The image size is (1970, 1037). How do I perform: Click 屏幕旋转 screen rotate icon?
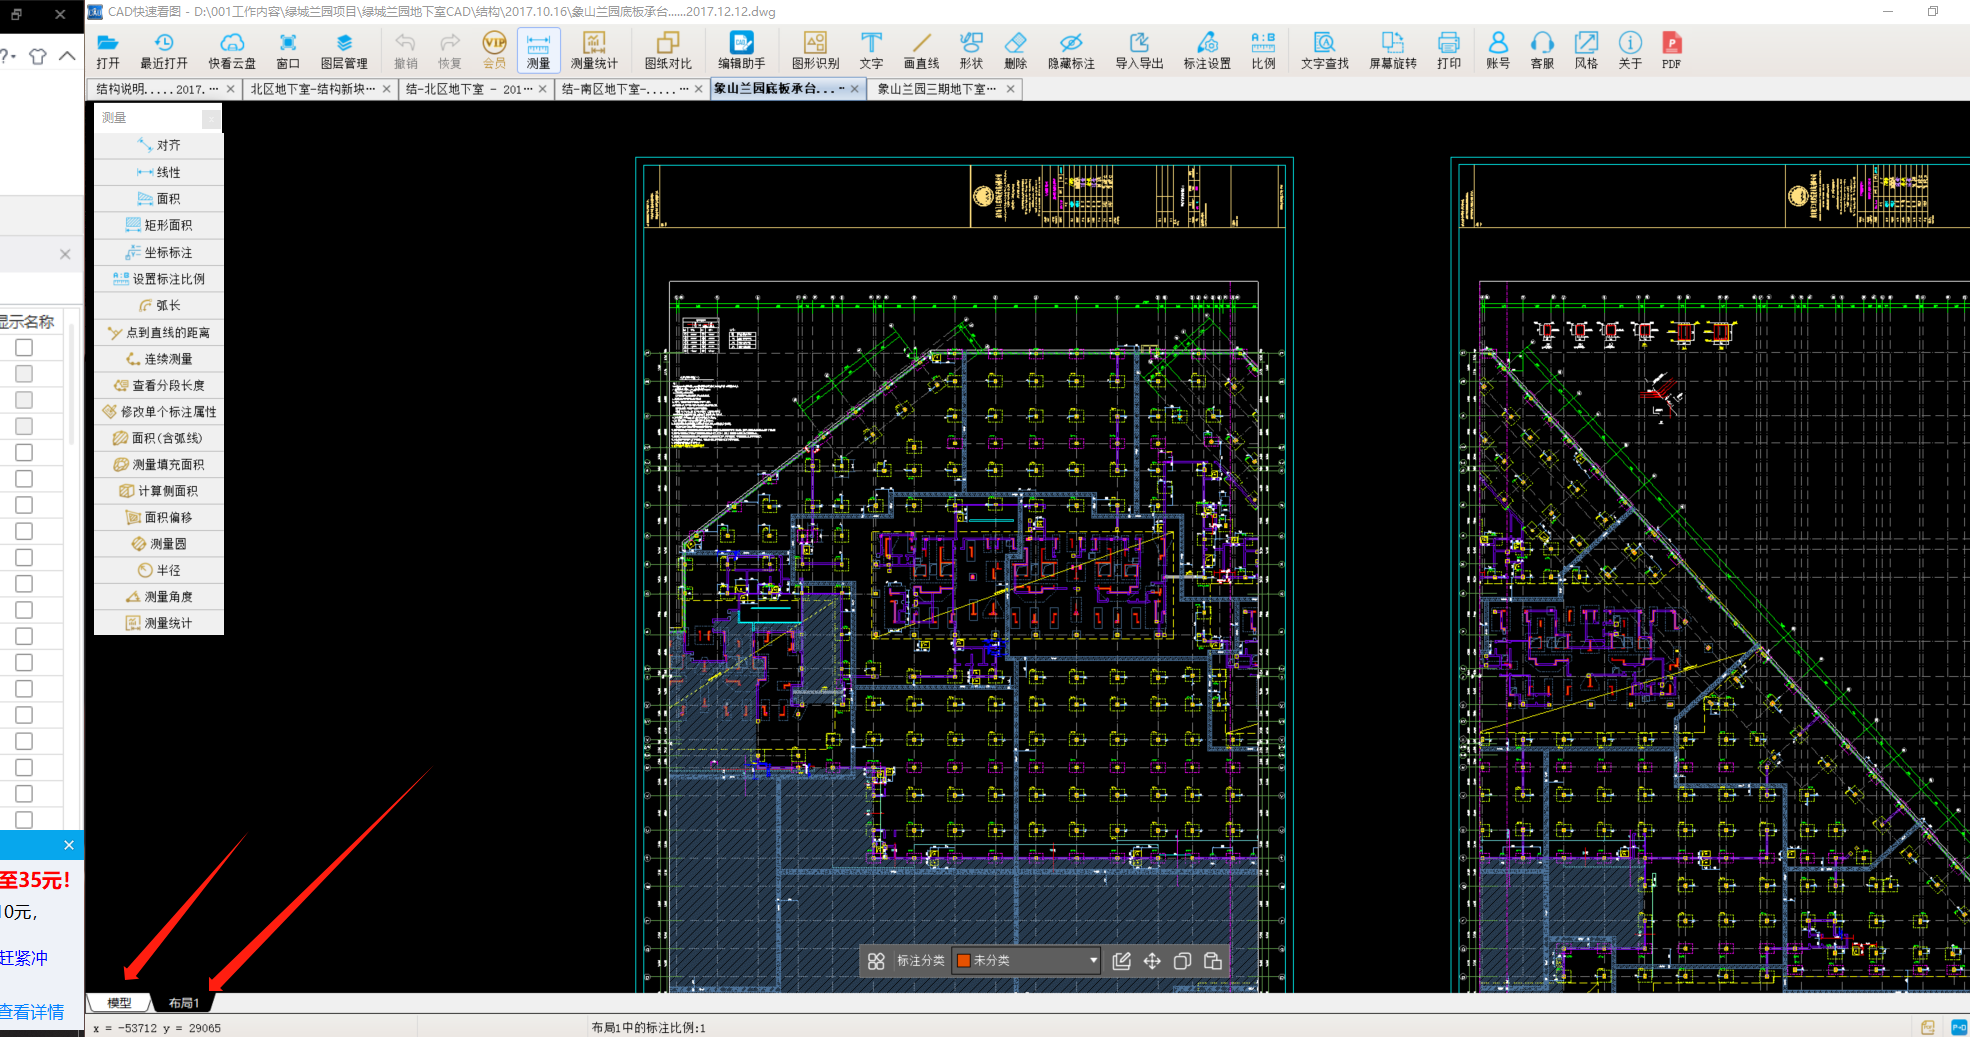[x=1393, y=50]
